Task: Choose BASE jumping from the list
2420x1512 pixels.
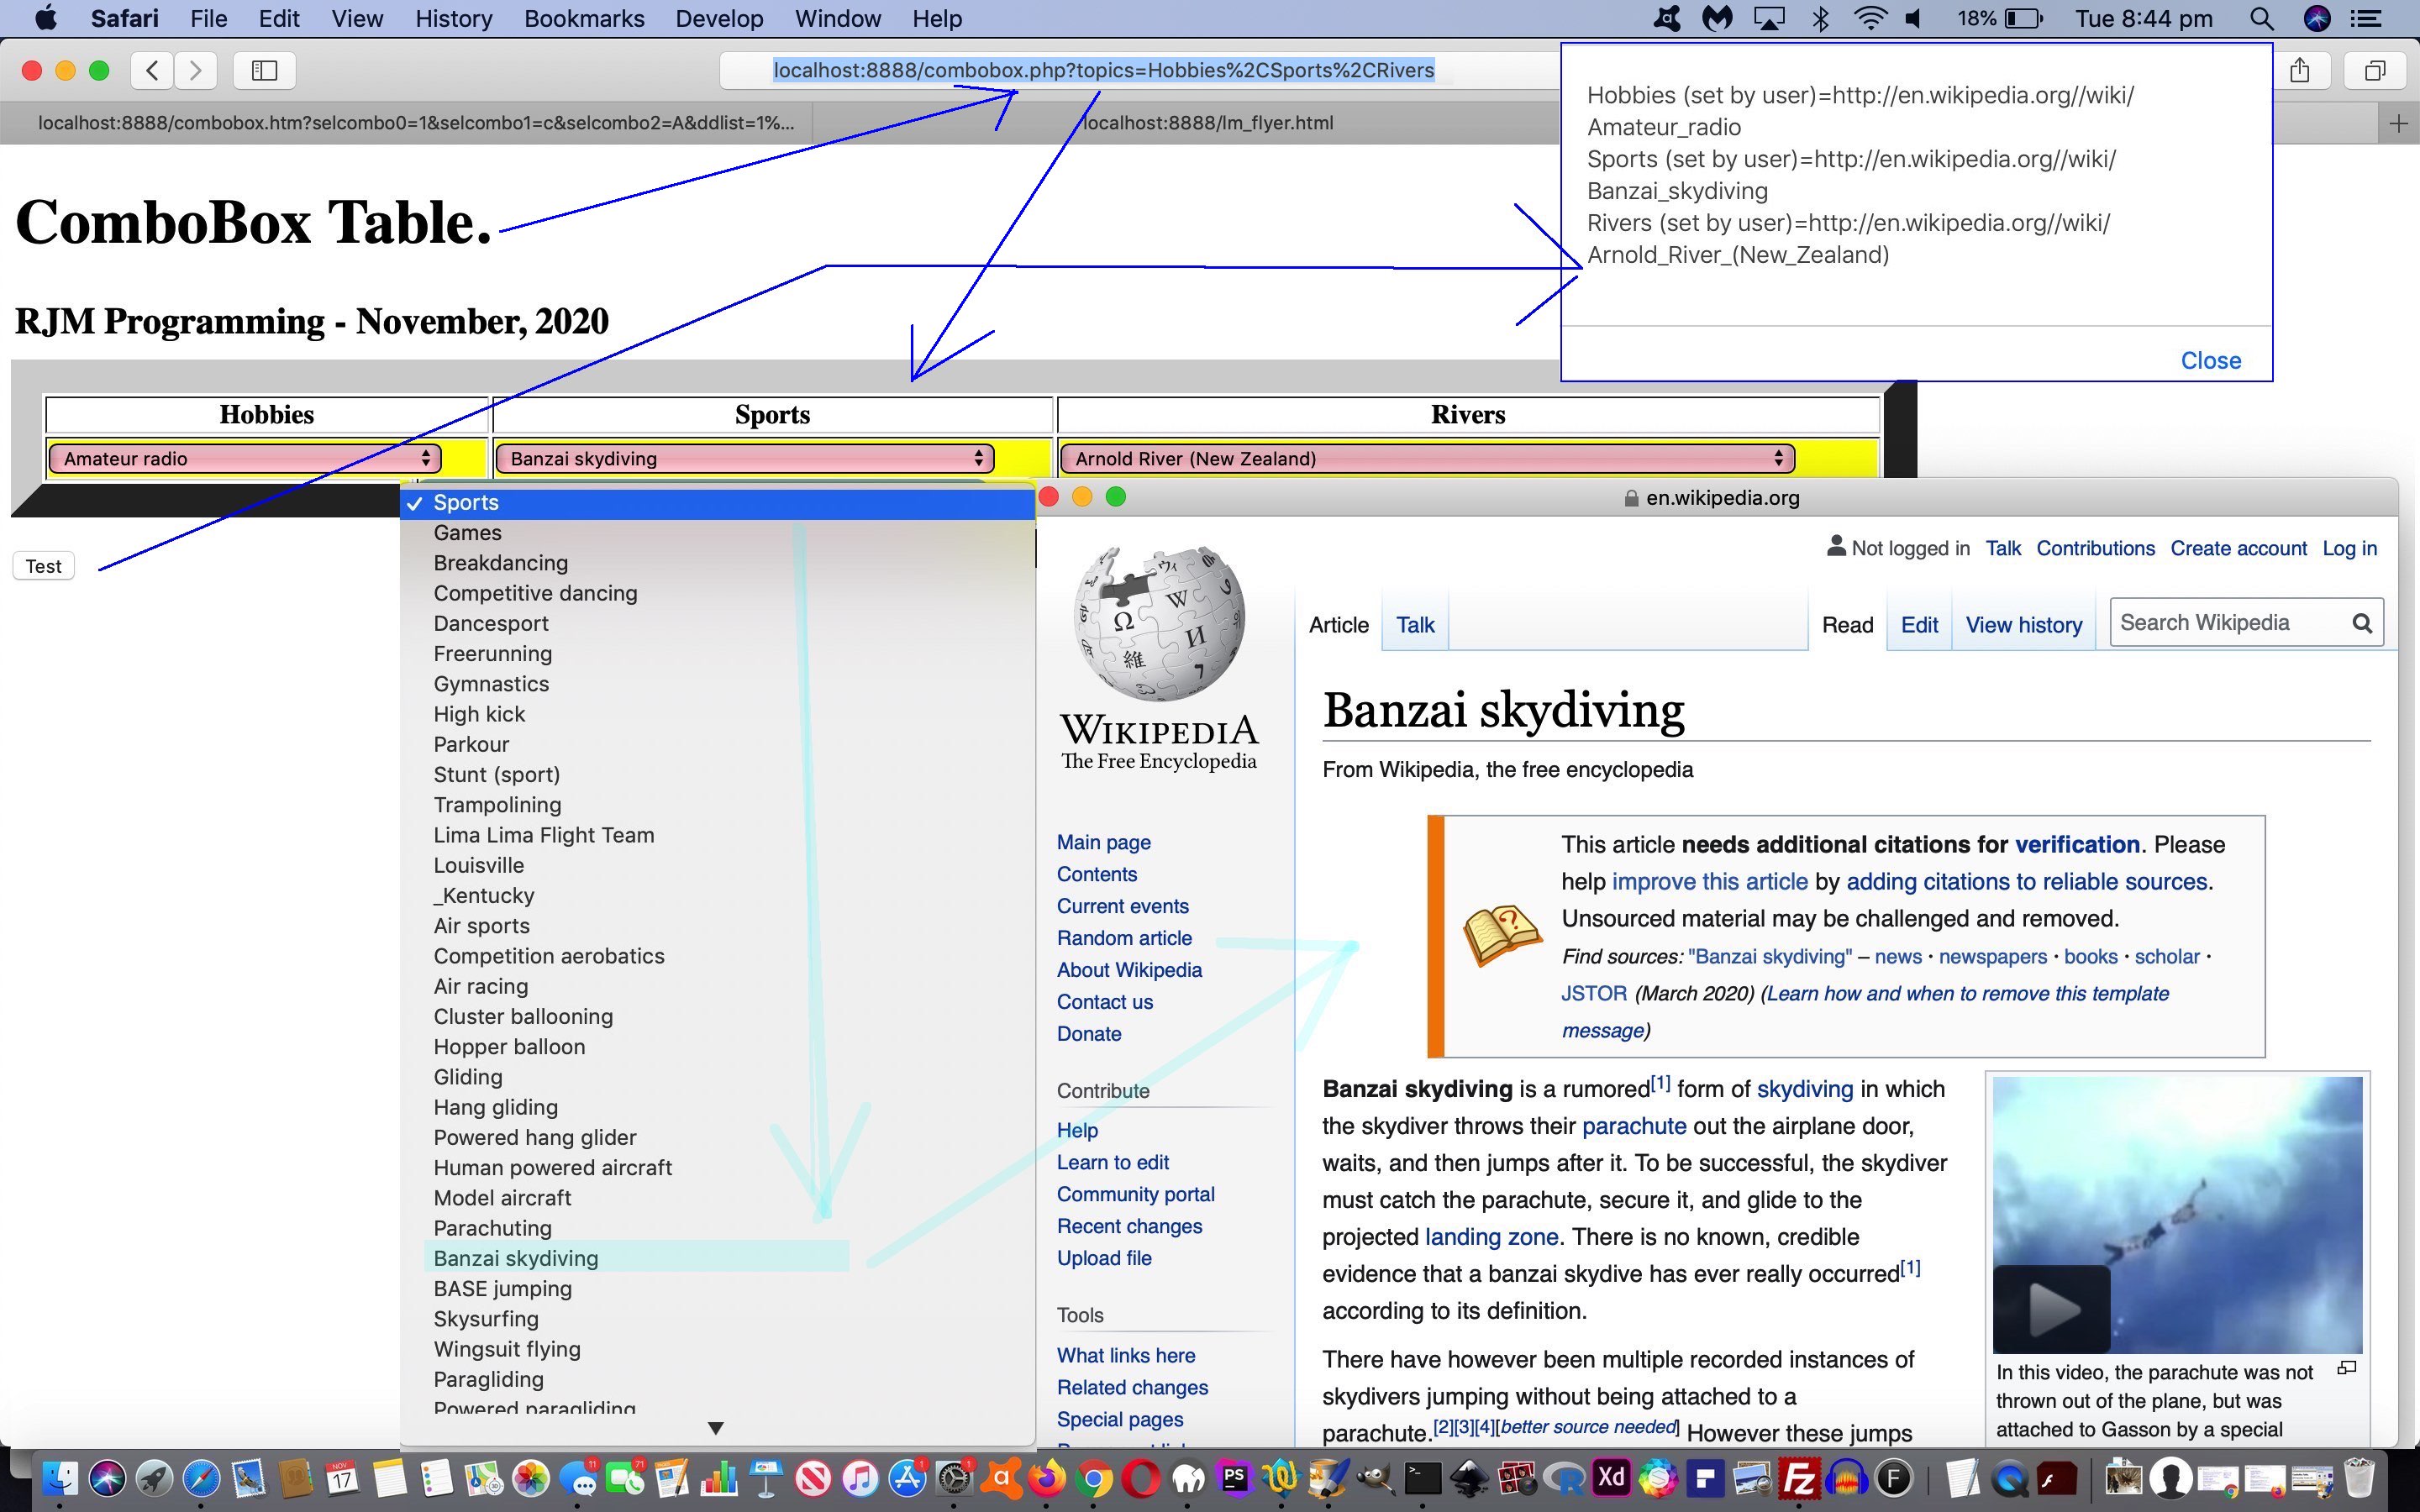Action: (502, 1288)
